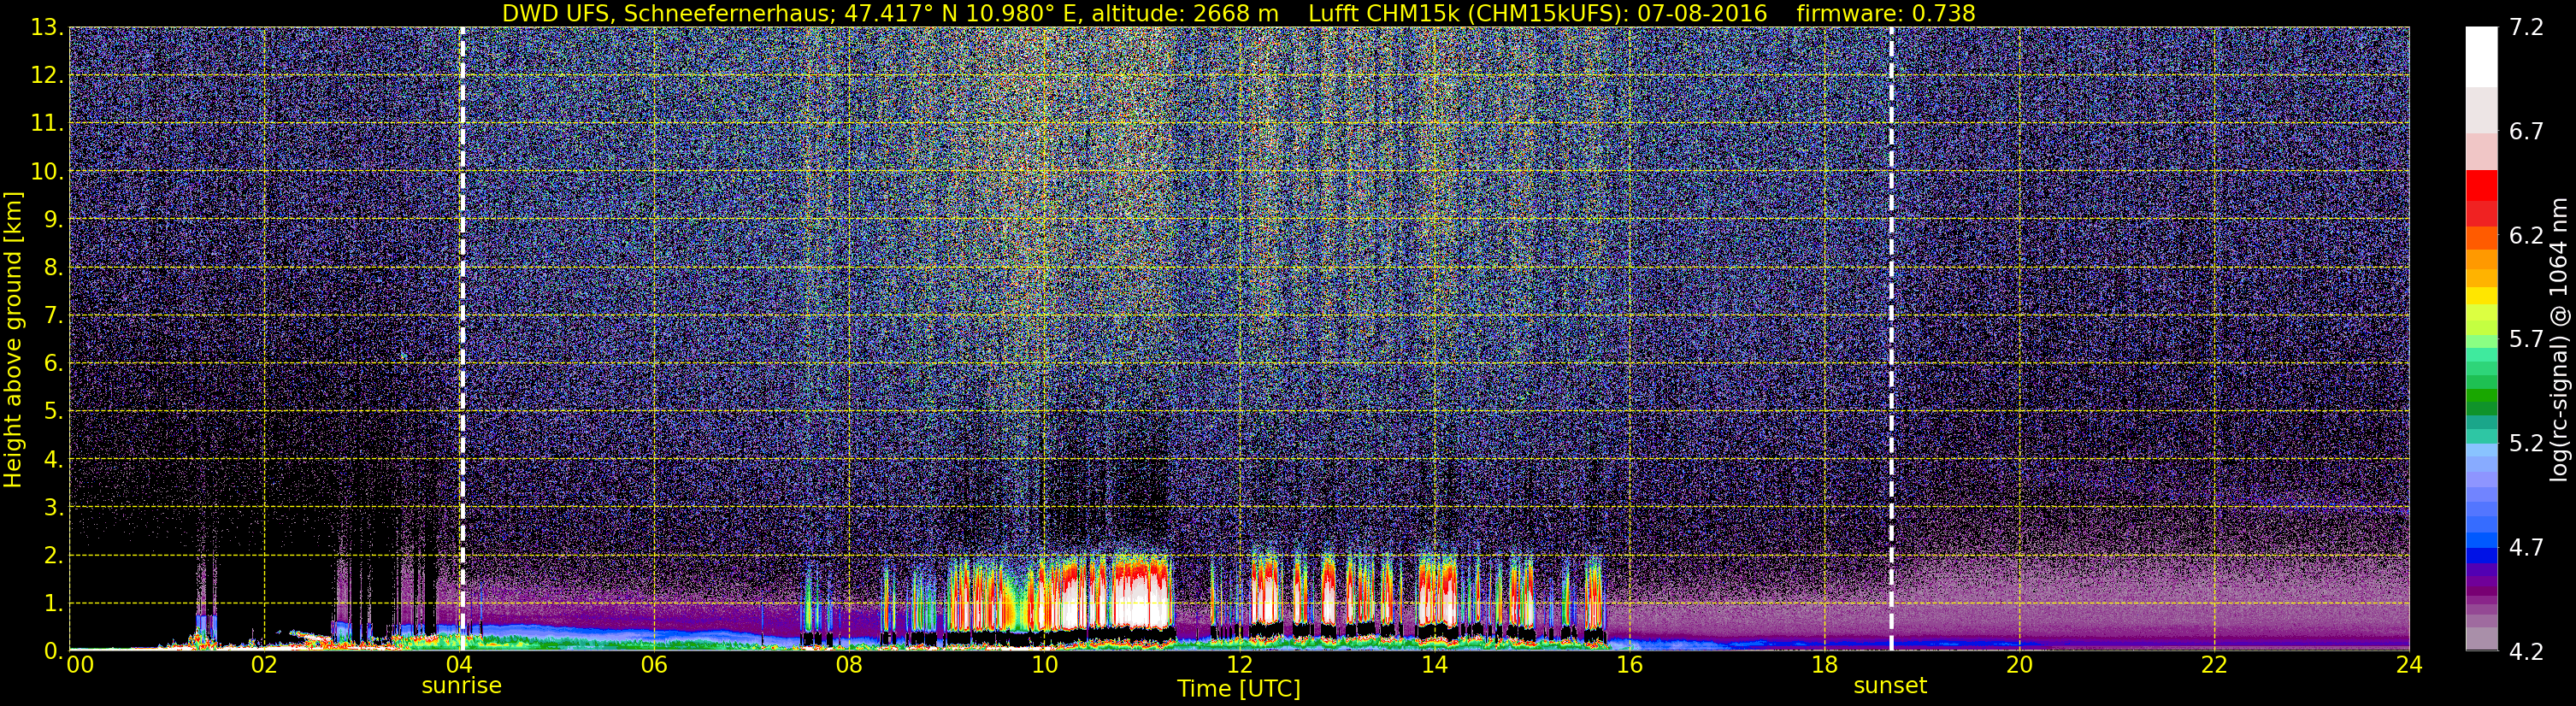The height and width of the screenshot is (706, 2576).
Task: Click the 4.2 colorbar tick value
Action: click(x=2526, y=652)
